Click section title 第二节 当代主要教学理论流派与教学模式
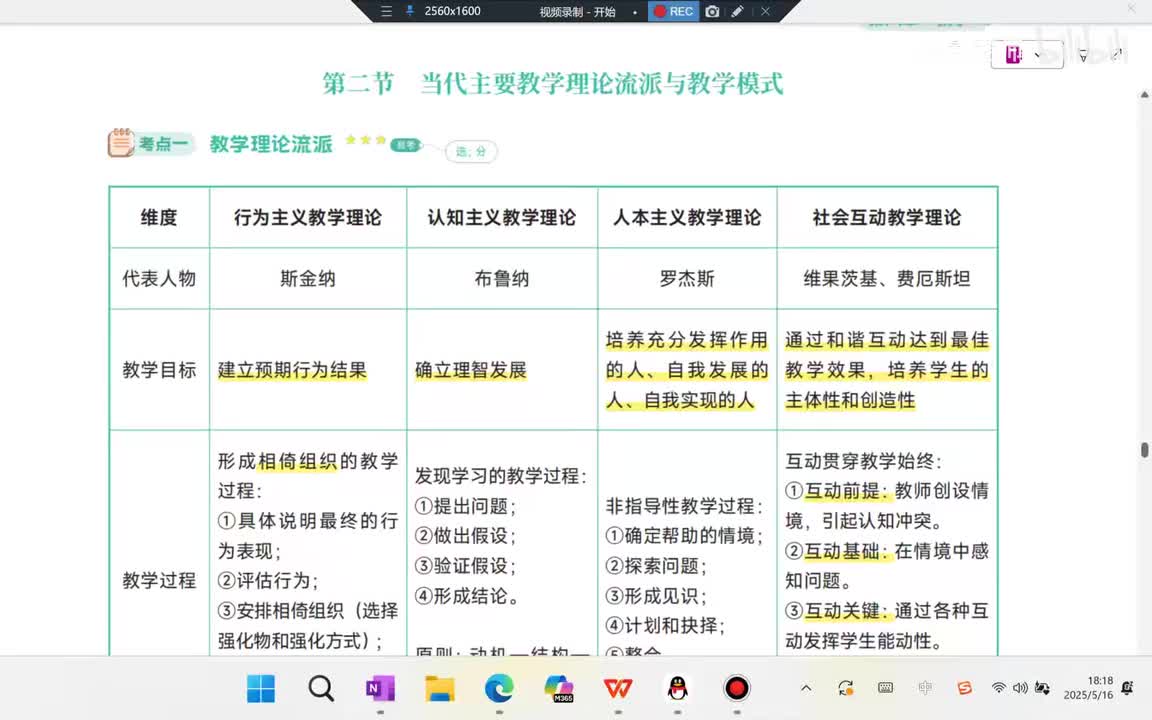 pyautogui.click(x=552, y=83)
